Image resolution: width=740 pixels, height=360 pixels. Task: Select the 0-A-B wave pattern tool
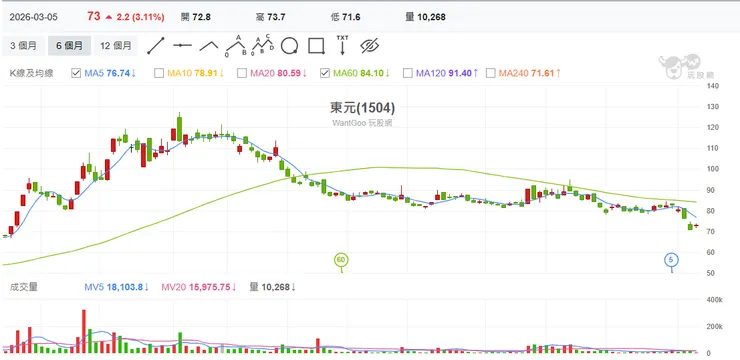236,46
